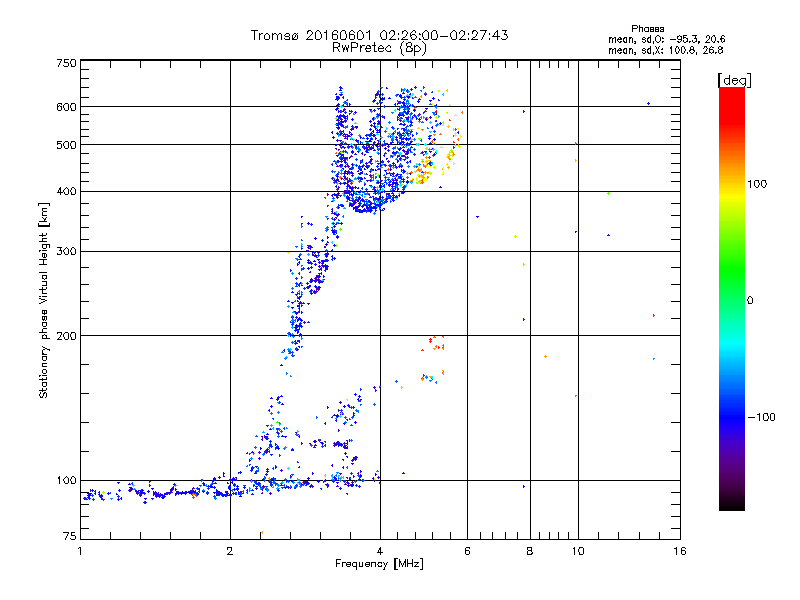Image resolution: width=800 pixels, height=600 pixels.
Task: Click the '75' height tick label
Action: click(70, 536)
